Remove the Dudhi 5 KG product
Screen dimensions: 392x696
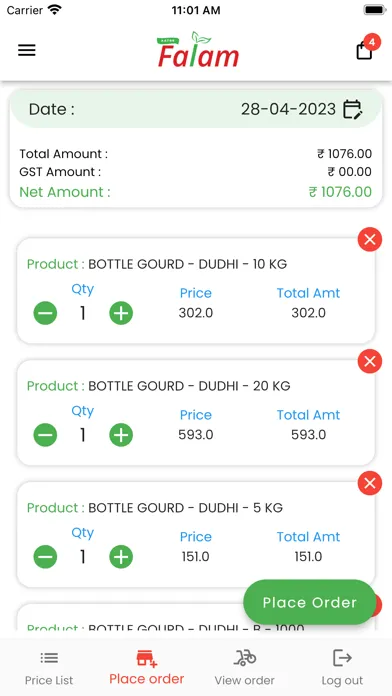click(370, 483)
